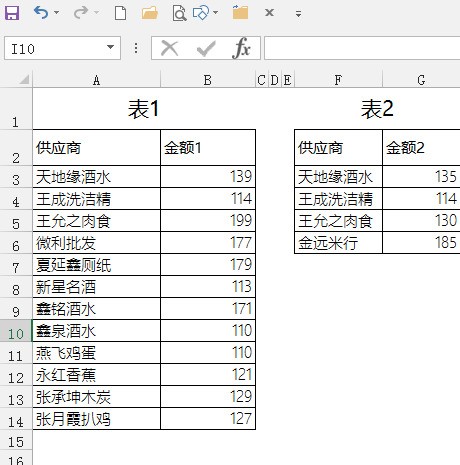Click 供应商 header in table 1
This screenshot has width=460, height=465.
click(96, 147)
